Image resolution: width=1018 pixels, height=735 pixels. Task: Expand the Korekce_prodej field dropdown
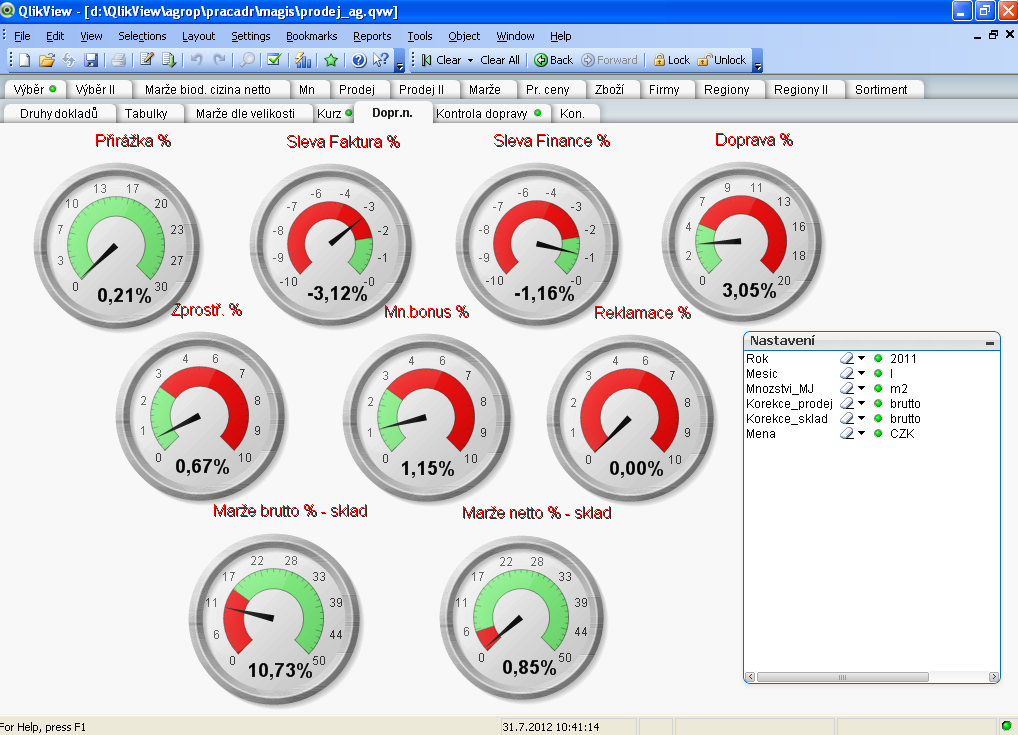(862, 403)
